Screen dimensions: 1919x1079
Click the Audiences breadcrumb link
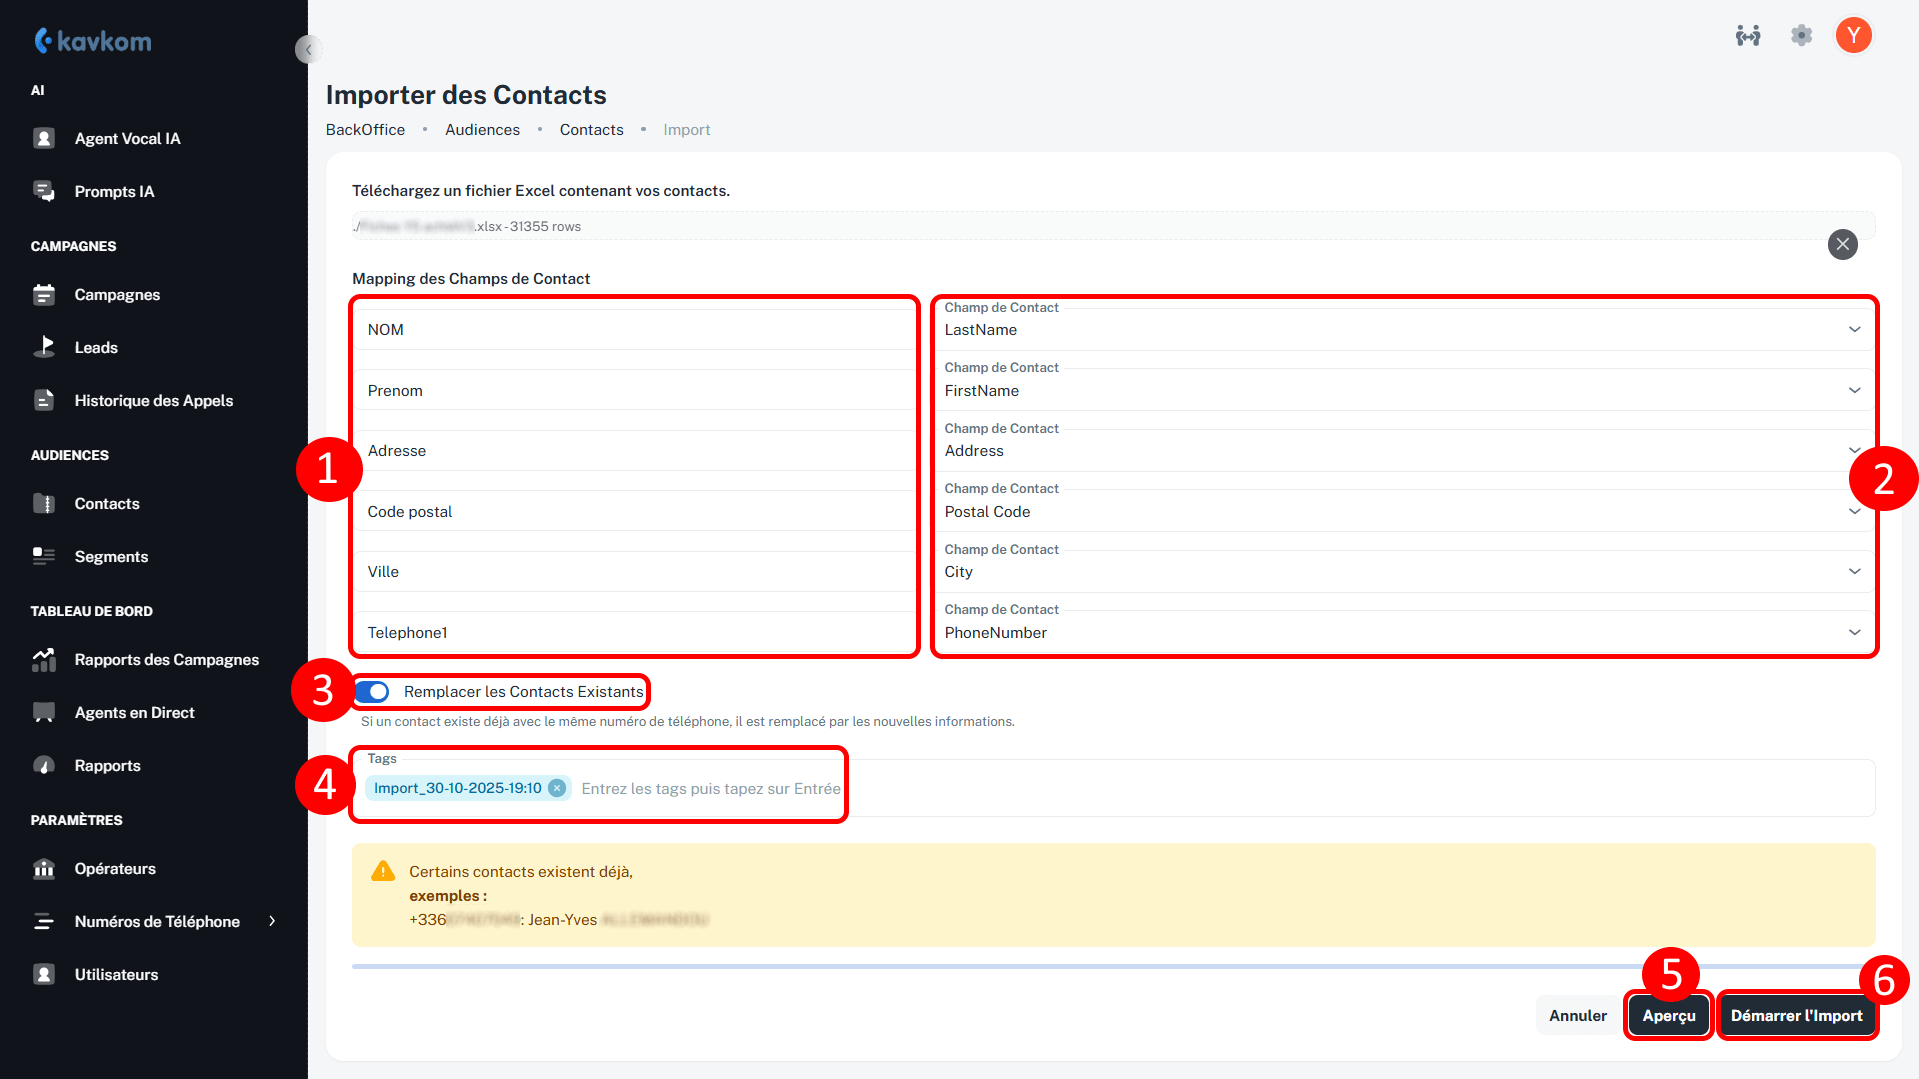point(482,130)
